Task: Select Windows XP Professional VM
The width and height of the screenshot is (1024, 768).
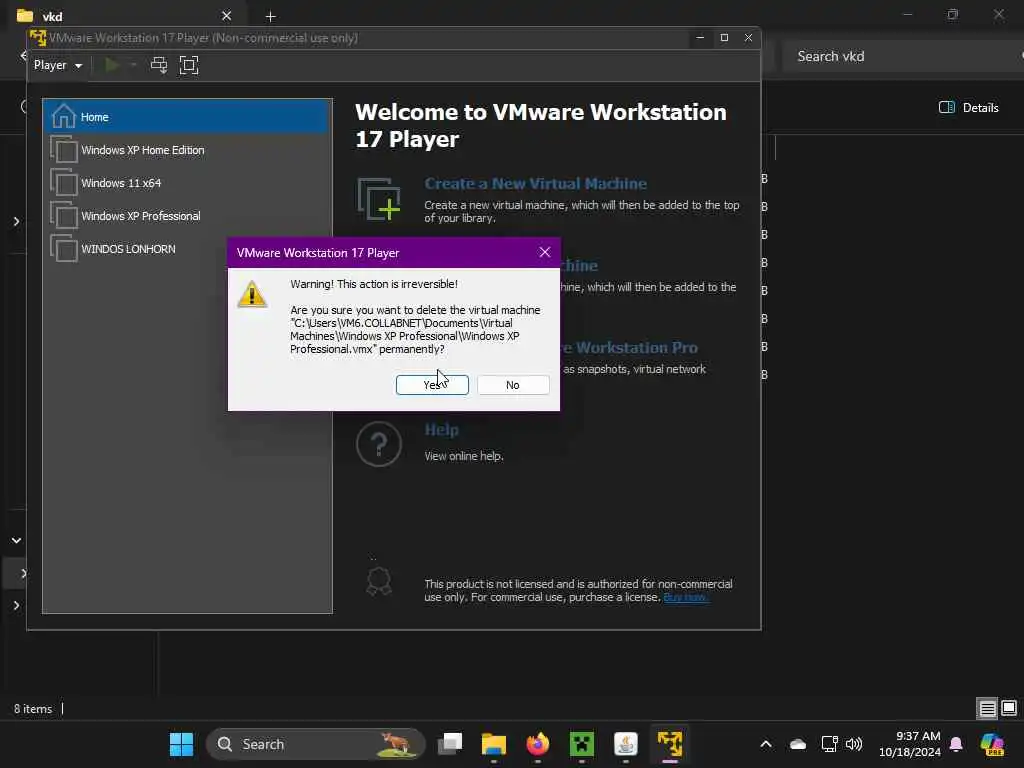Action: tap(187, 216)
